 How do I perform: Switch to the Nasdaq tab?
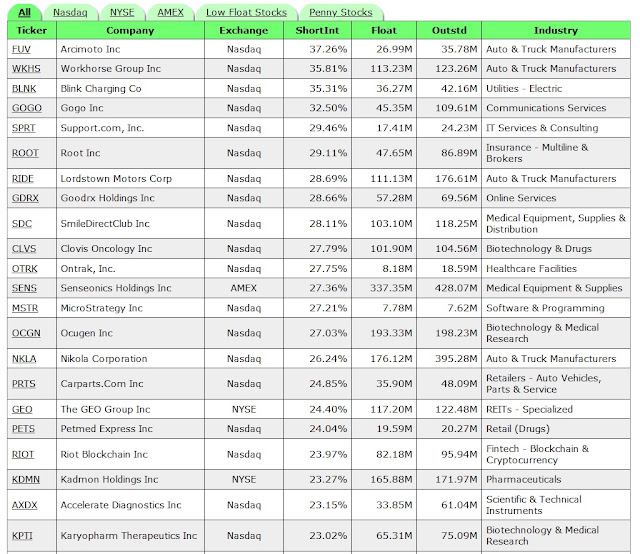[70, 13]
